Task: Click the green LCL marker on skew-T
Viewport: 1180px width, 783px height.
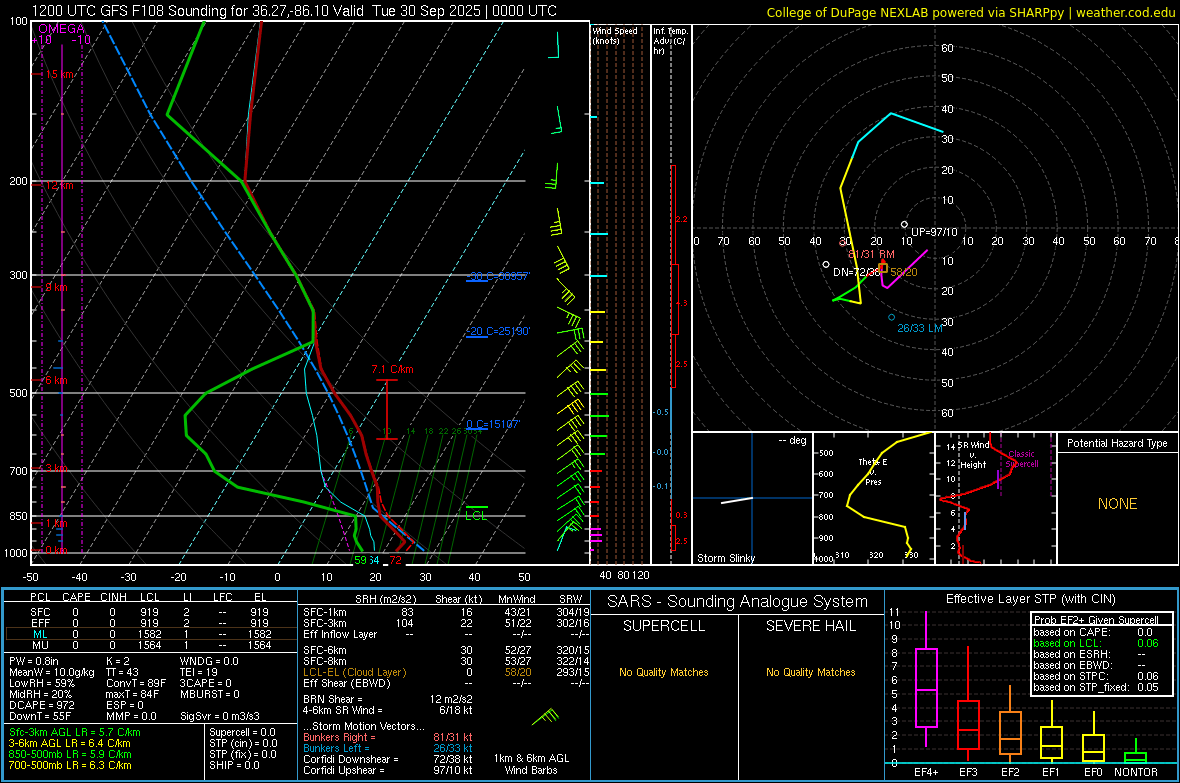Action: (x=476, y=513)
